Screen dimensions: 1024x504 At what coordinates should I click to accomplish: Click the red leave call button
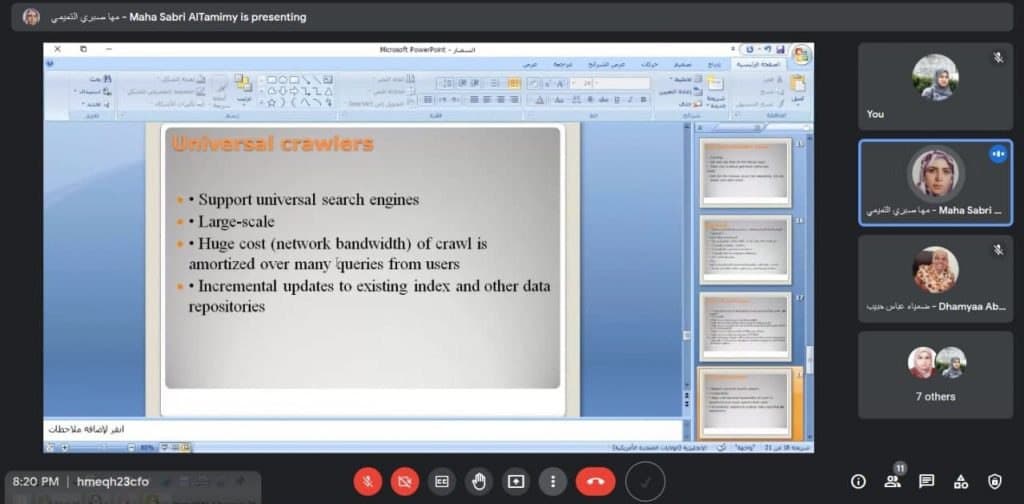[596, 481]
